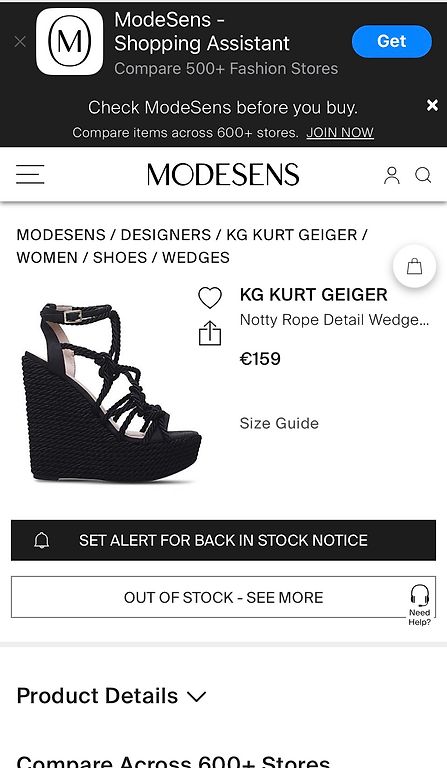The image size is (447, 768).
Task: Tap the ModeSens app logo icon
Action: tap(70, 42)
